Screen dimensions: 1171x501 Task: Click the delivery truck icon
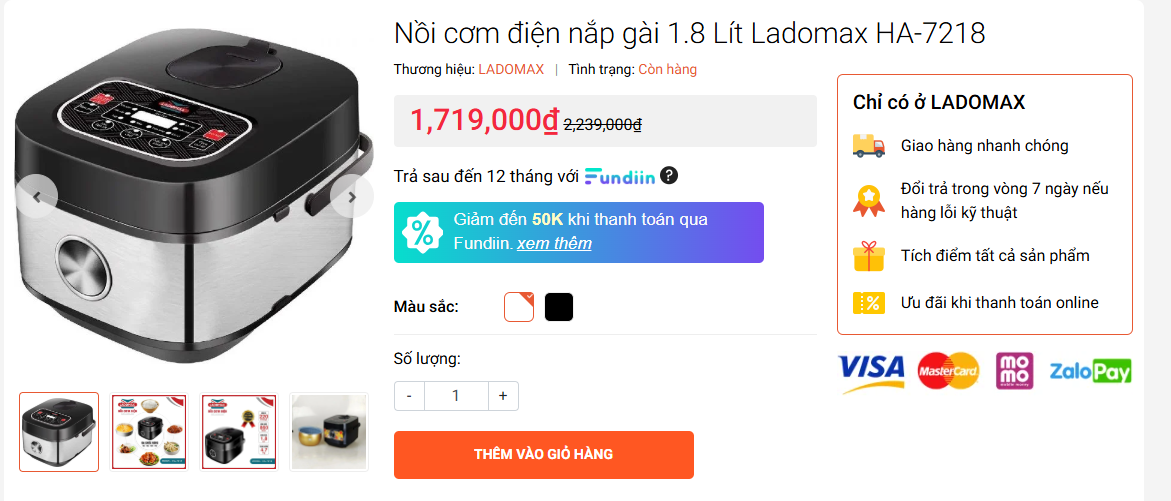(x=869, y=146)
